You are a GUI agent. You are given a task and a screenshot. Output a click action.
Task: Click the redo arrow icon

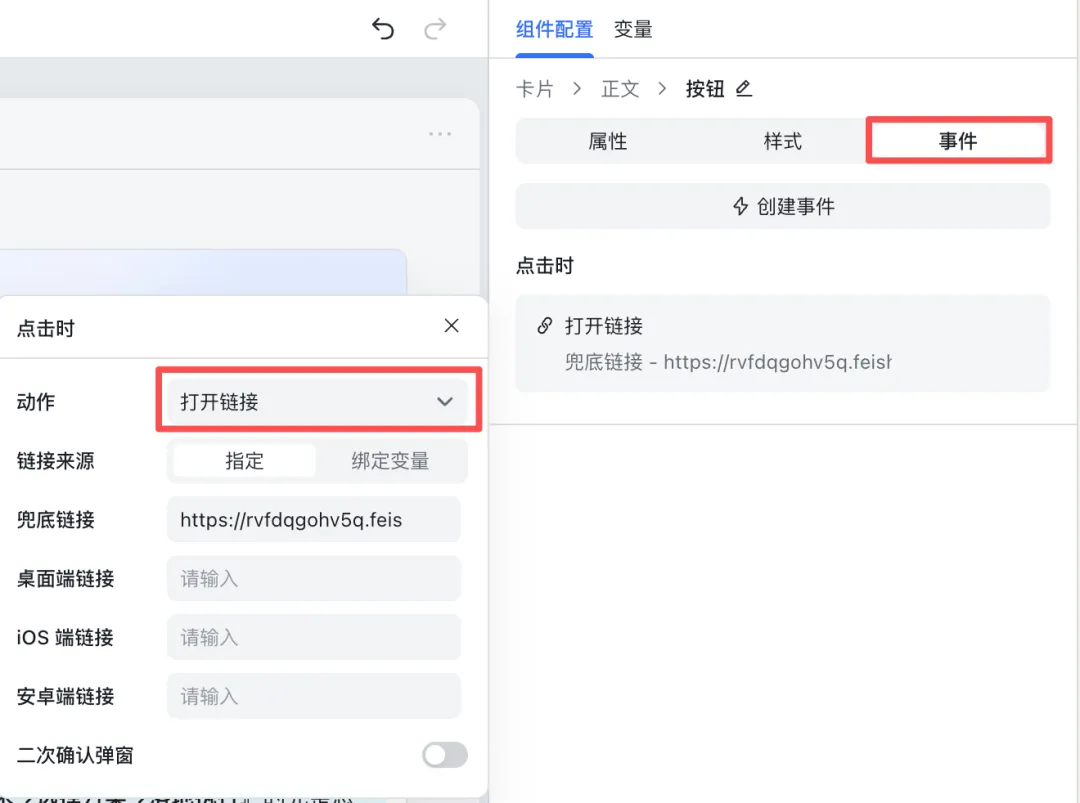[435, 29]
